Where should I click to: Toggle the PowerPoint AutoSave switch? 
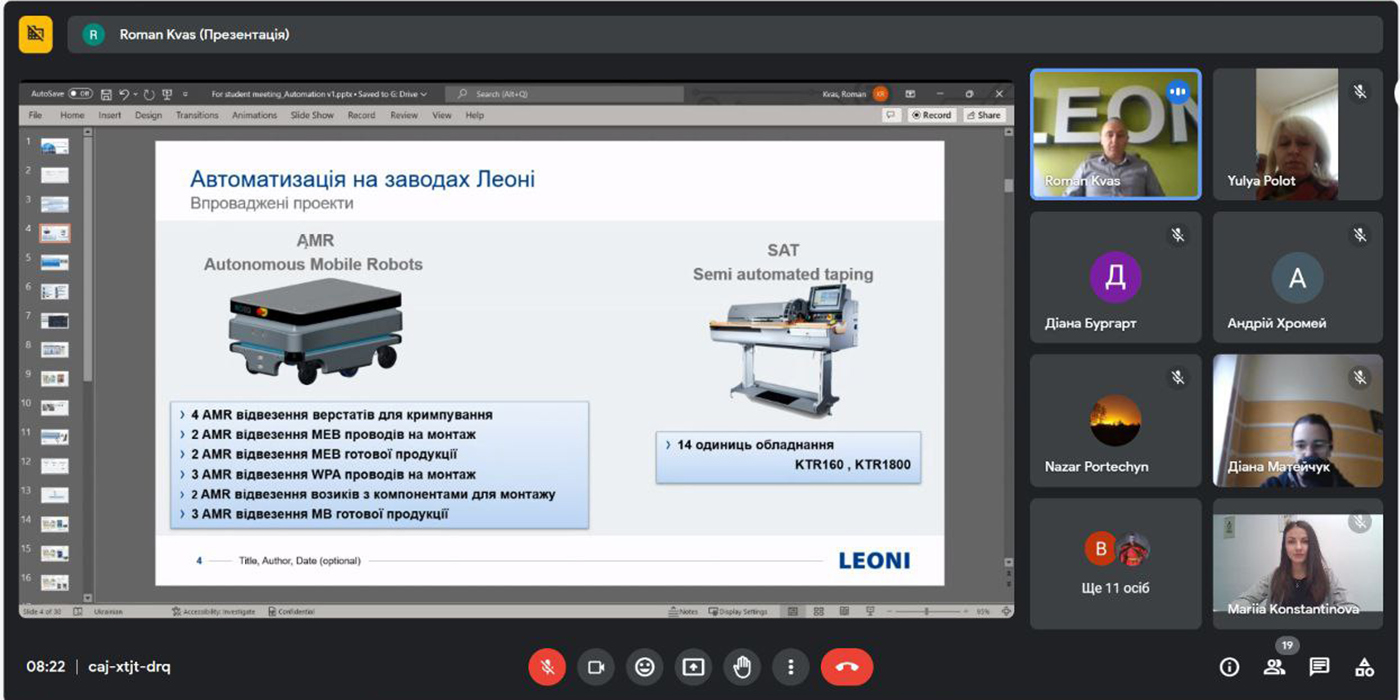coord(80,94)
